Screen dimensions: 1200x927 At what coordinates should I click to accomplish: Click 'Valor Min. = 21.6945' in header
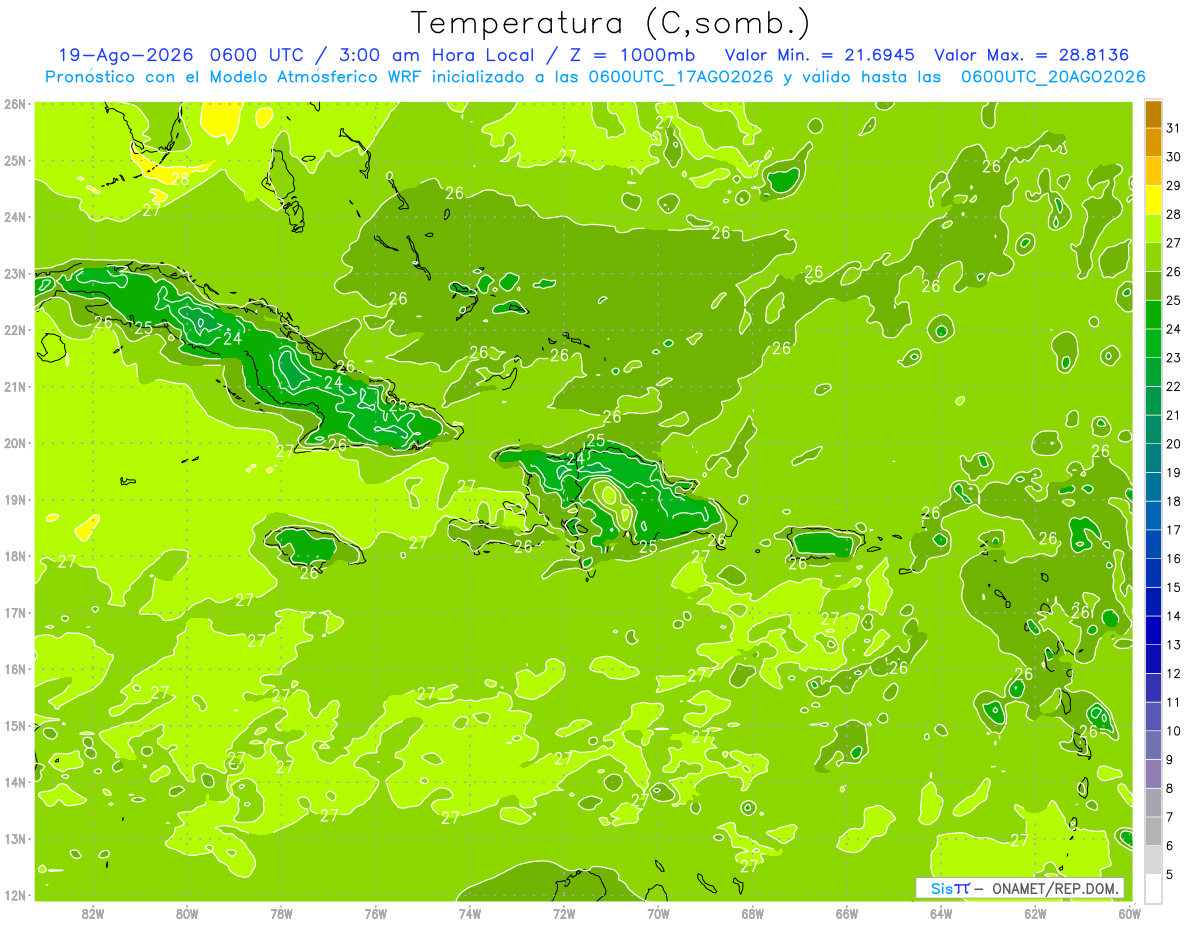click(x=820, y=55)
